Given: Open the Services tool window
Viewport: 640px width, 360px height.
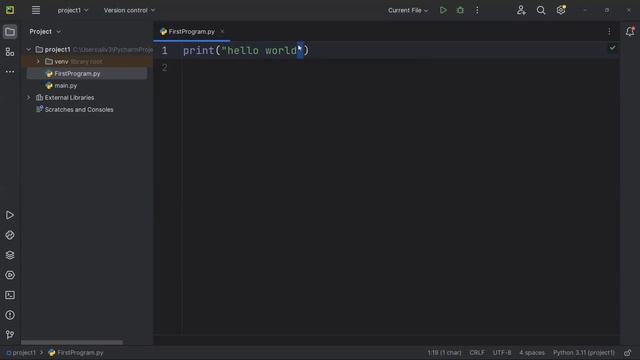Looking at the screenshot, I should tap(10, 275).
